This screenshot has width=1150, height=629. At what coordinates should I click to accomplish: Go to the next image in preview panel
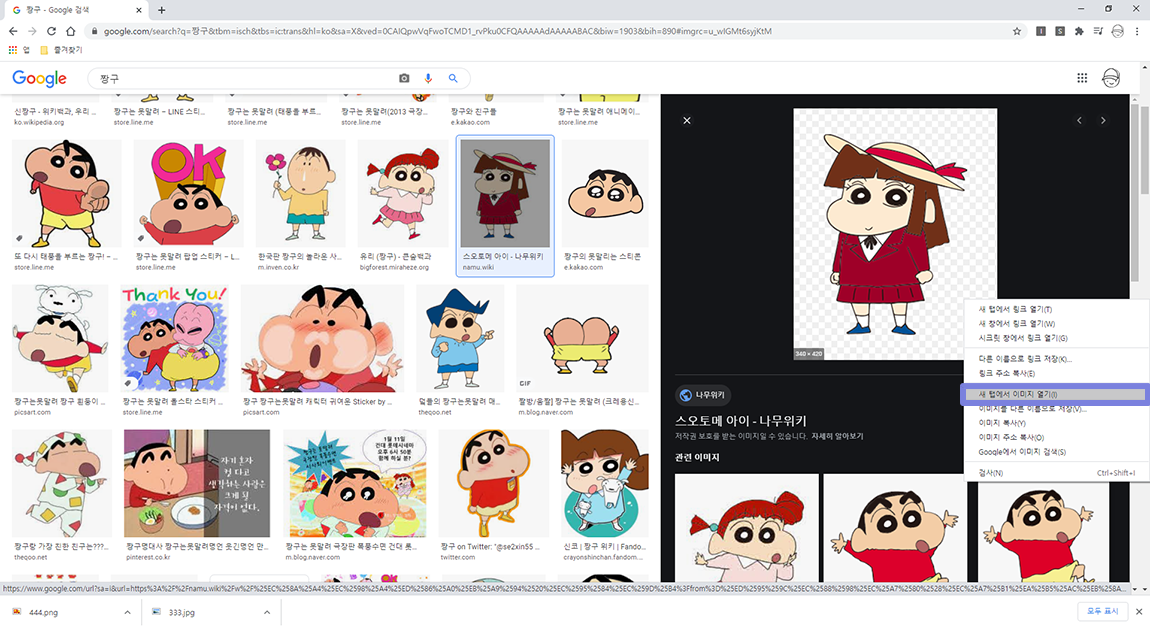[x=1102, y=120]
